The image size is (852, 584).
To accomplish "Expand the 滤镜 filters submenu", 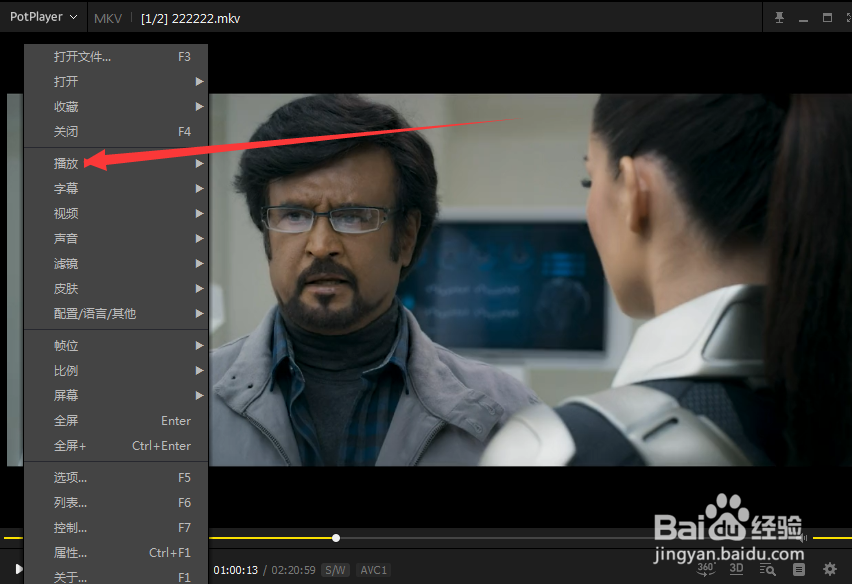I will point(116,263).
